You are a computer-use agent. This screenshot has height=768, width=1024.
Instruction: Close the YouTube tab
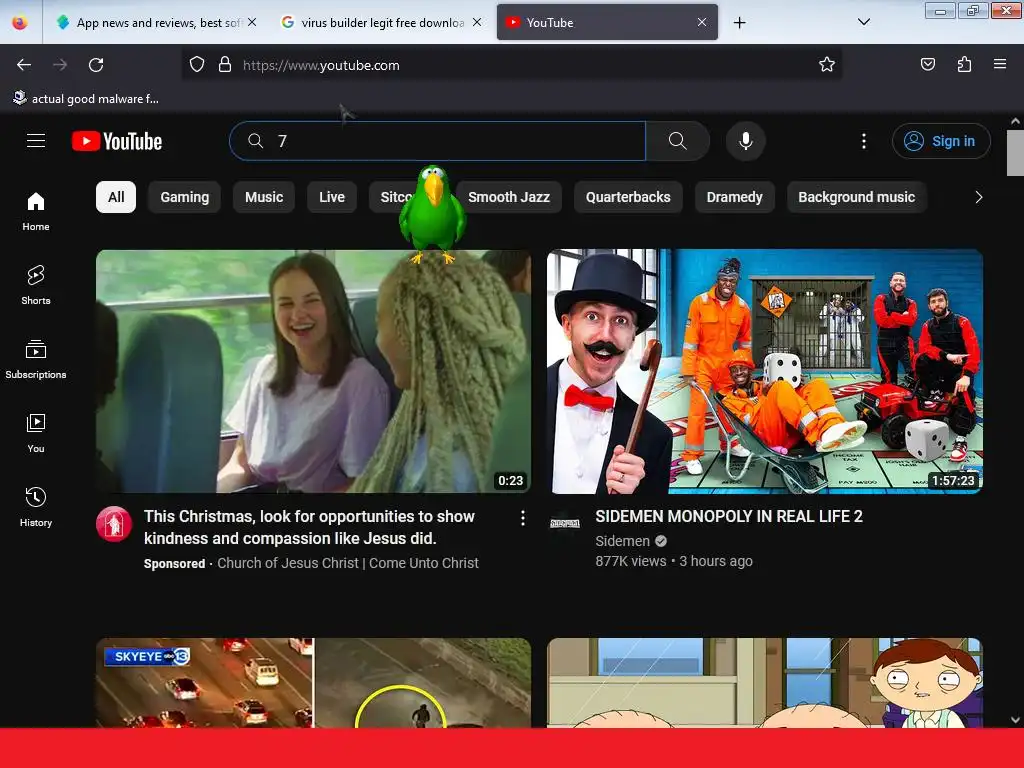pyautogui.click(x=701, y=22)
